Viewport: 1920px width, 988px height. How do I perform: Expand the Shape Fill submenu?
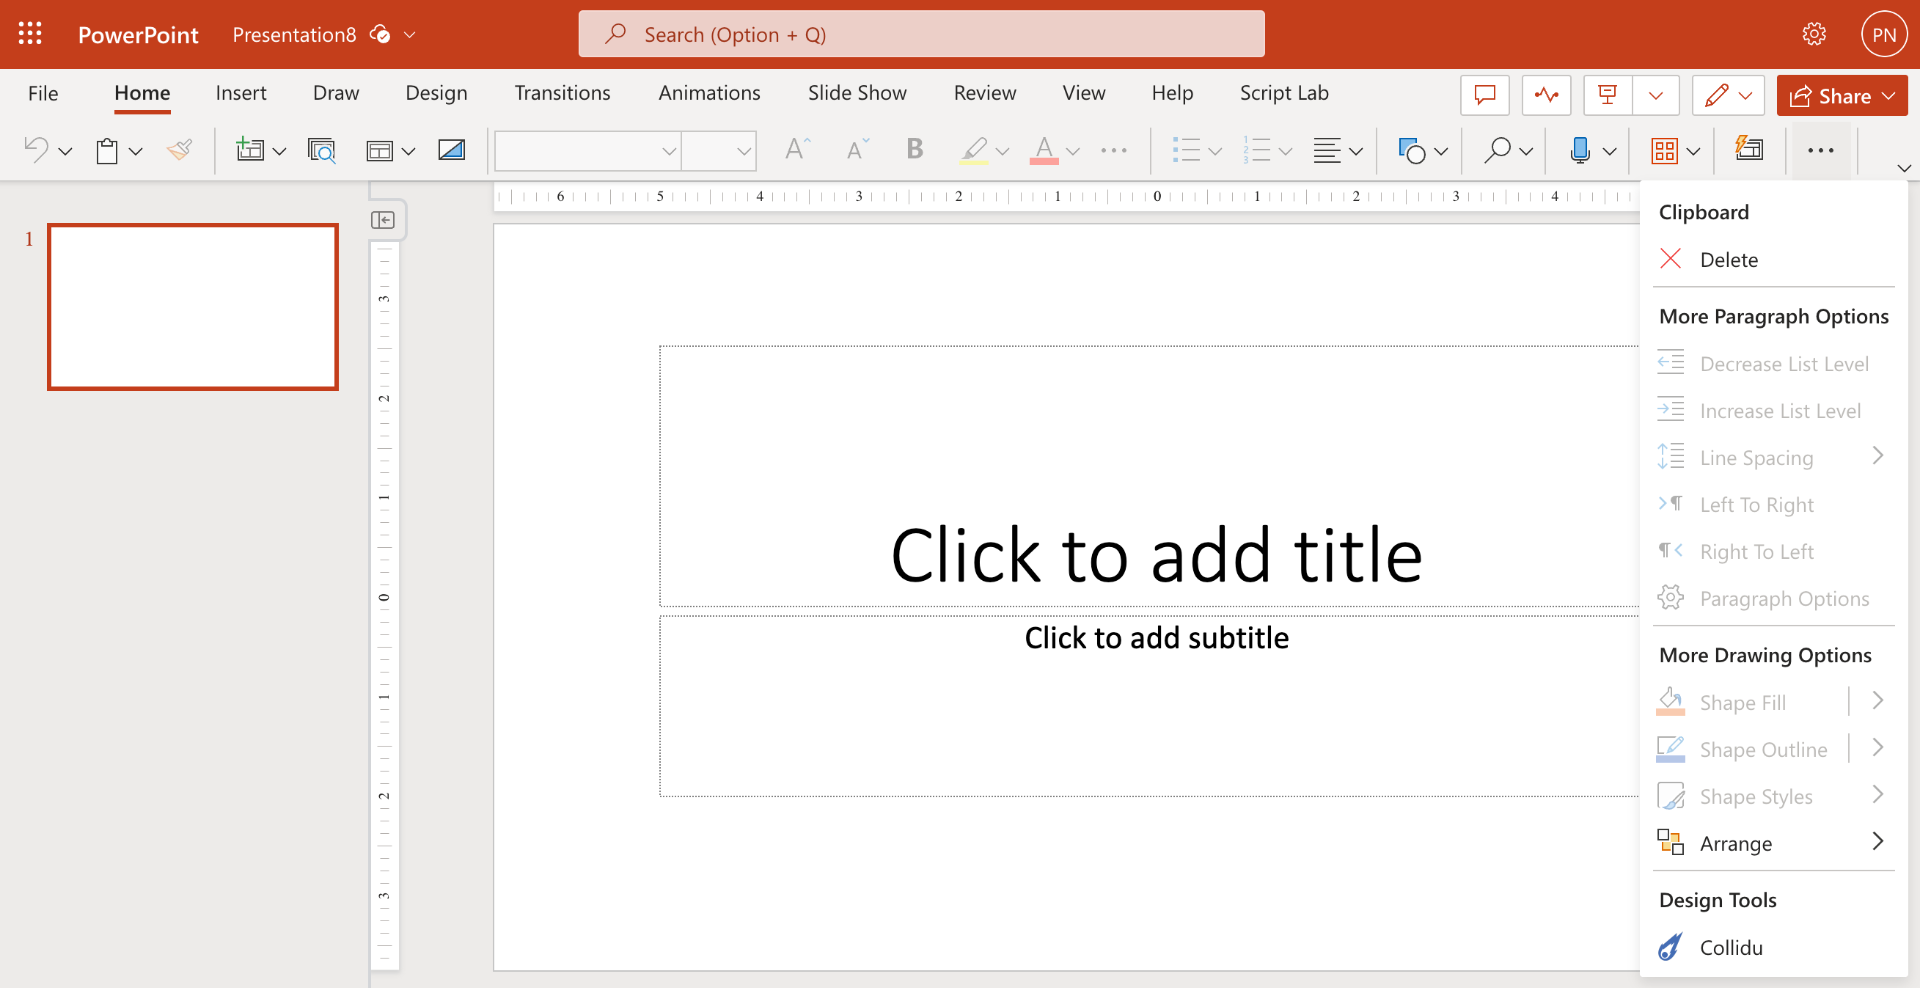[x=1879, y=701]
